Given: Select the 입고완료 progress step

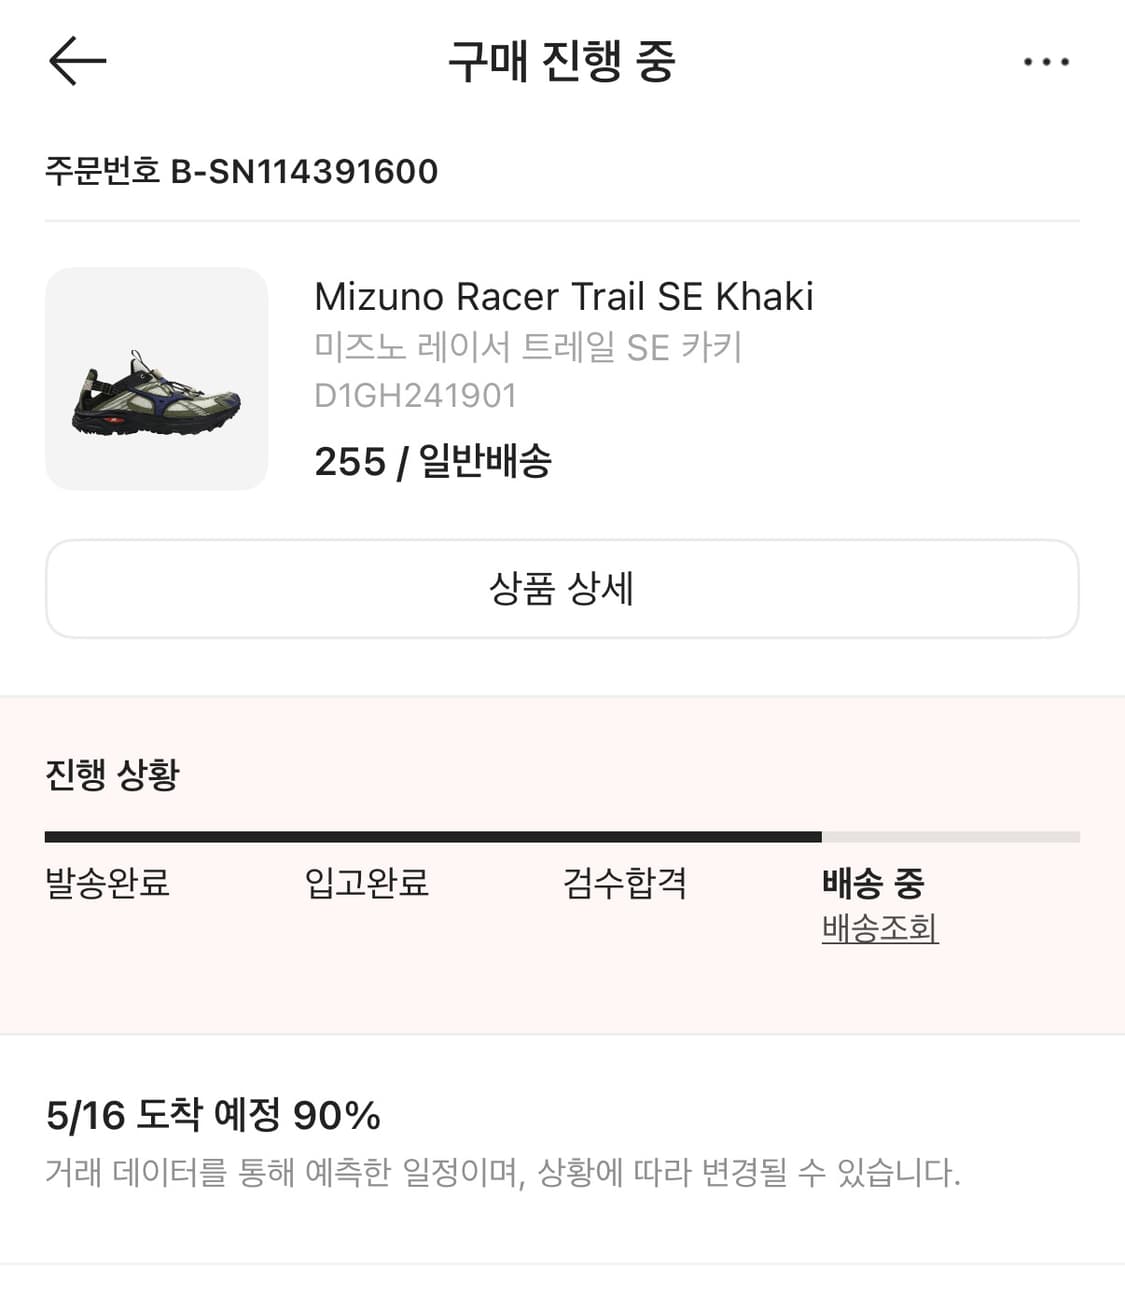Looking at the screenshot, I should [367, 883].
